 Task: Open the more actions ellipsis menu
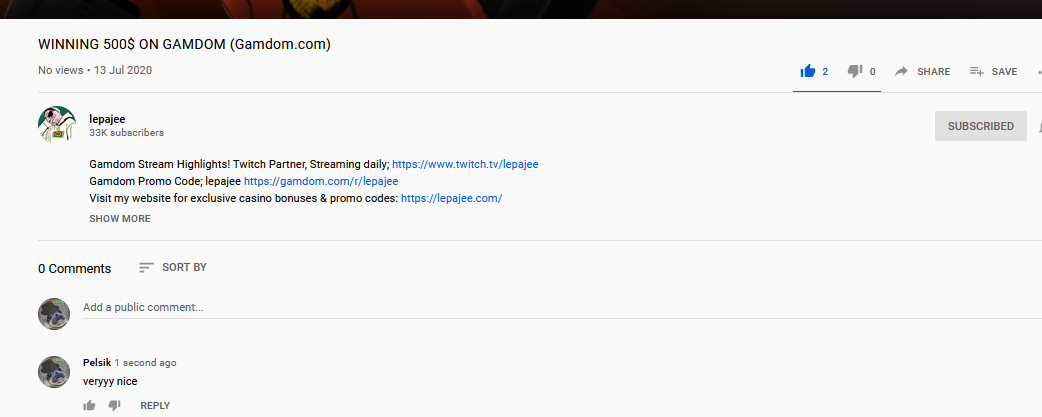[1039, 71]
